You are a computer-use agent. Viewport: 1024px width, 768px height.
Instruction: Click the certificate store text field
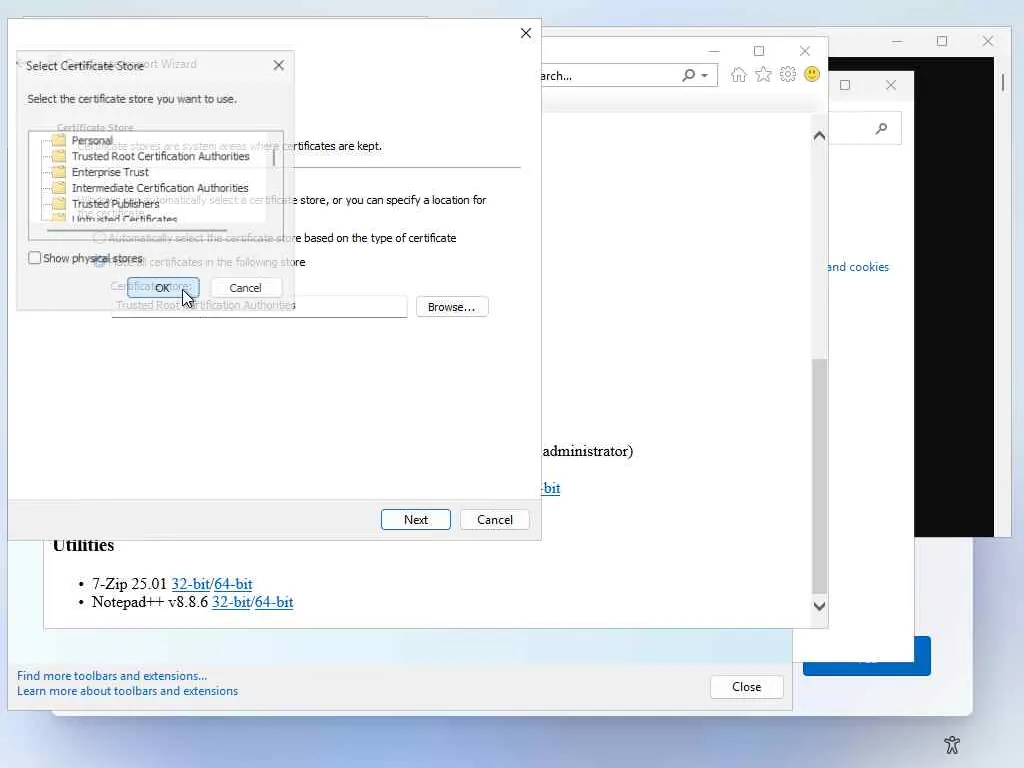click(x=259, y=306)
